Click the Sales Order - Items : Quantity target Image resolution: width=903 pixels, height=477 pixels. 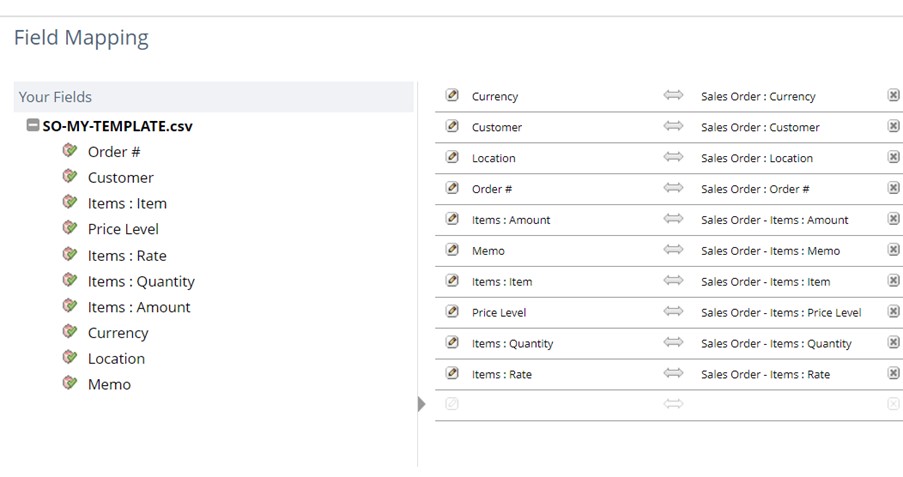click(776, 344)
